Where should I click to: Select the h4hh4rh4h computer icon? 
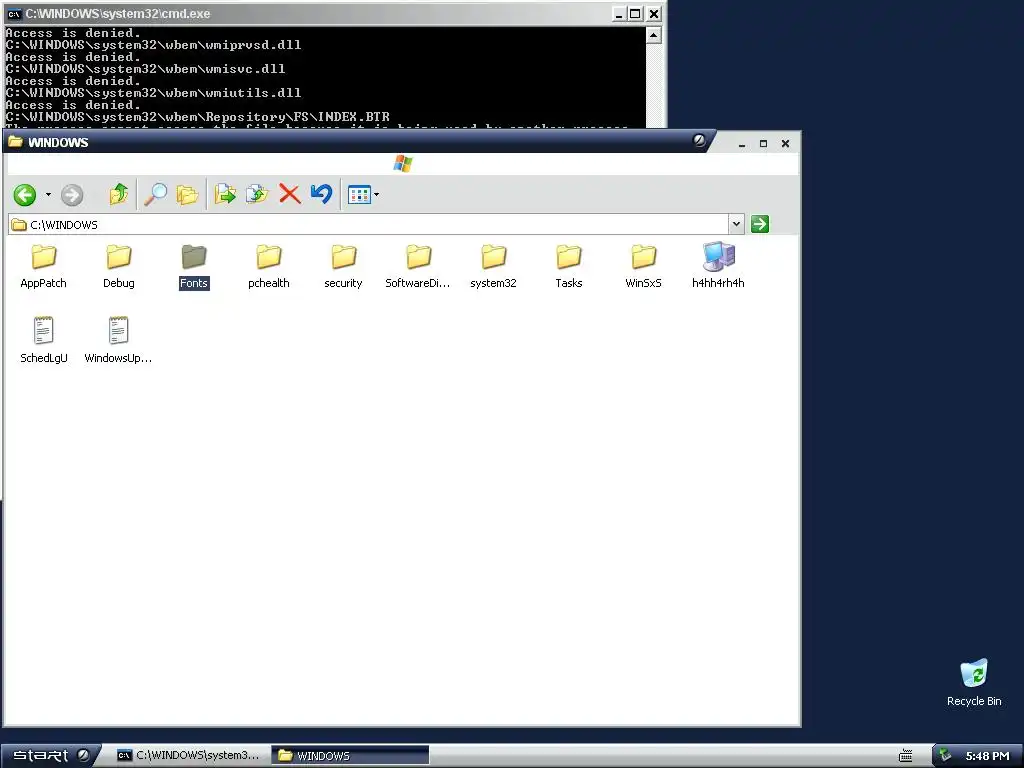click(718, 266)
